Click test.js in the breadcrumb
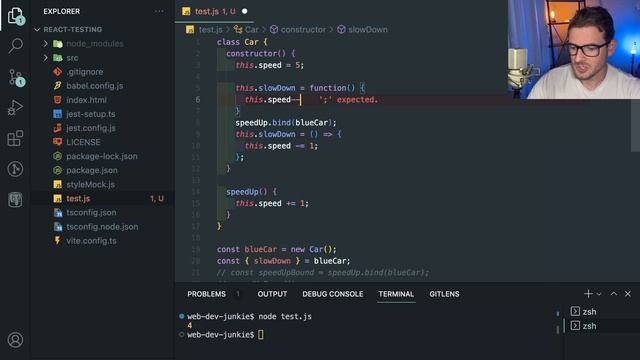The image size is (640, 360). click(210, 29)
